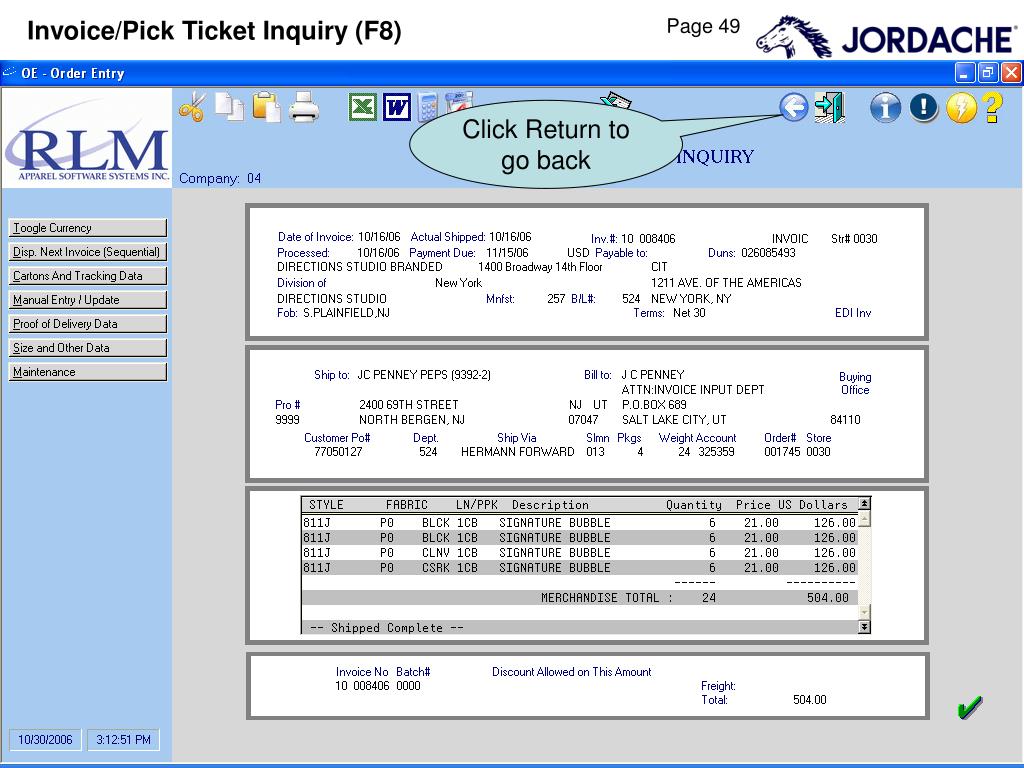Click the Total amount 504.00 at bottom
The image size is (1024, 768).
pyautogui.click(x=809, y=700)
